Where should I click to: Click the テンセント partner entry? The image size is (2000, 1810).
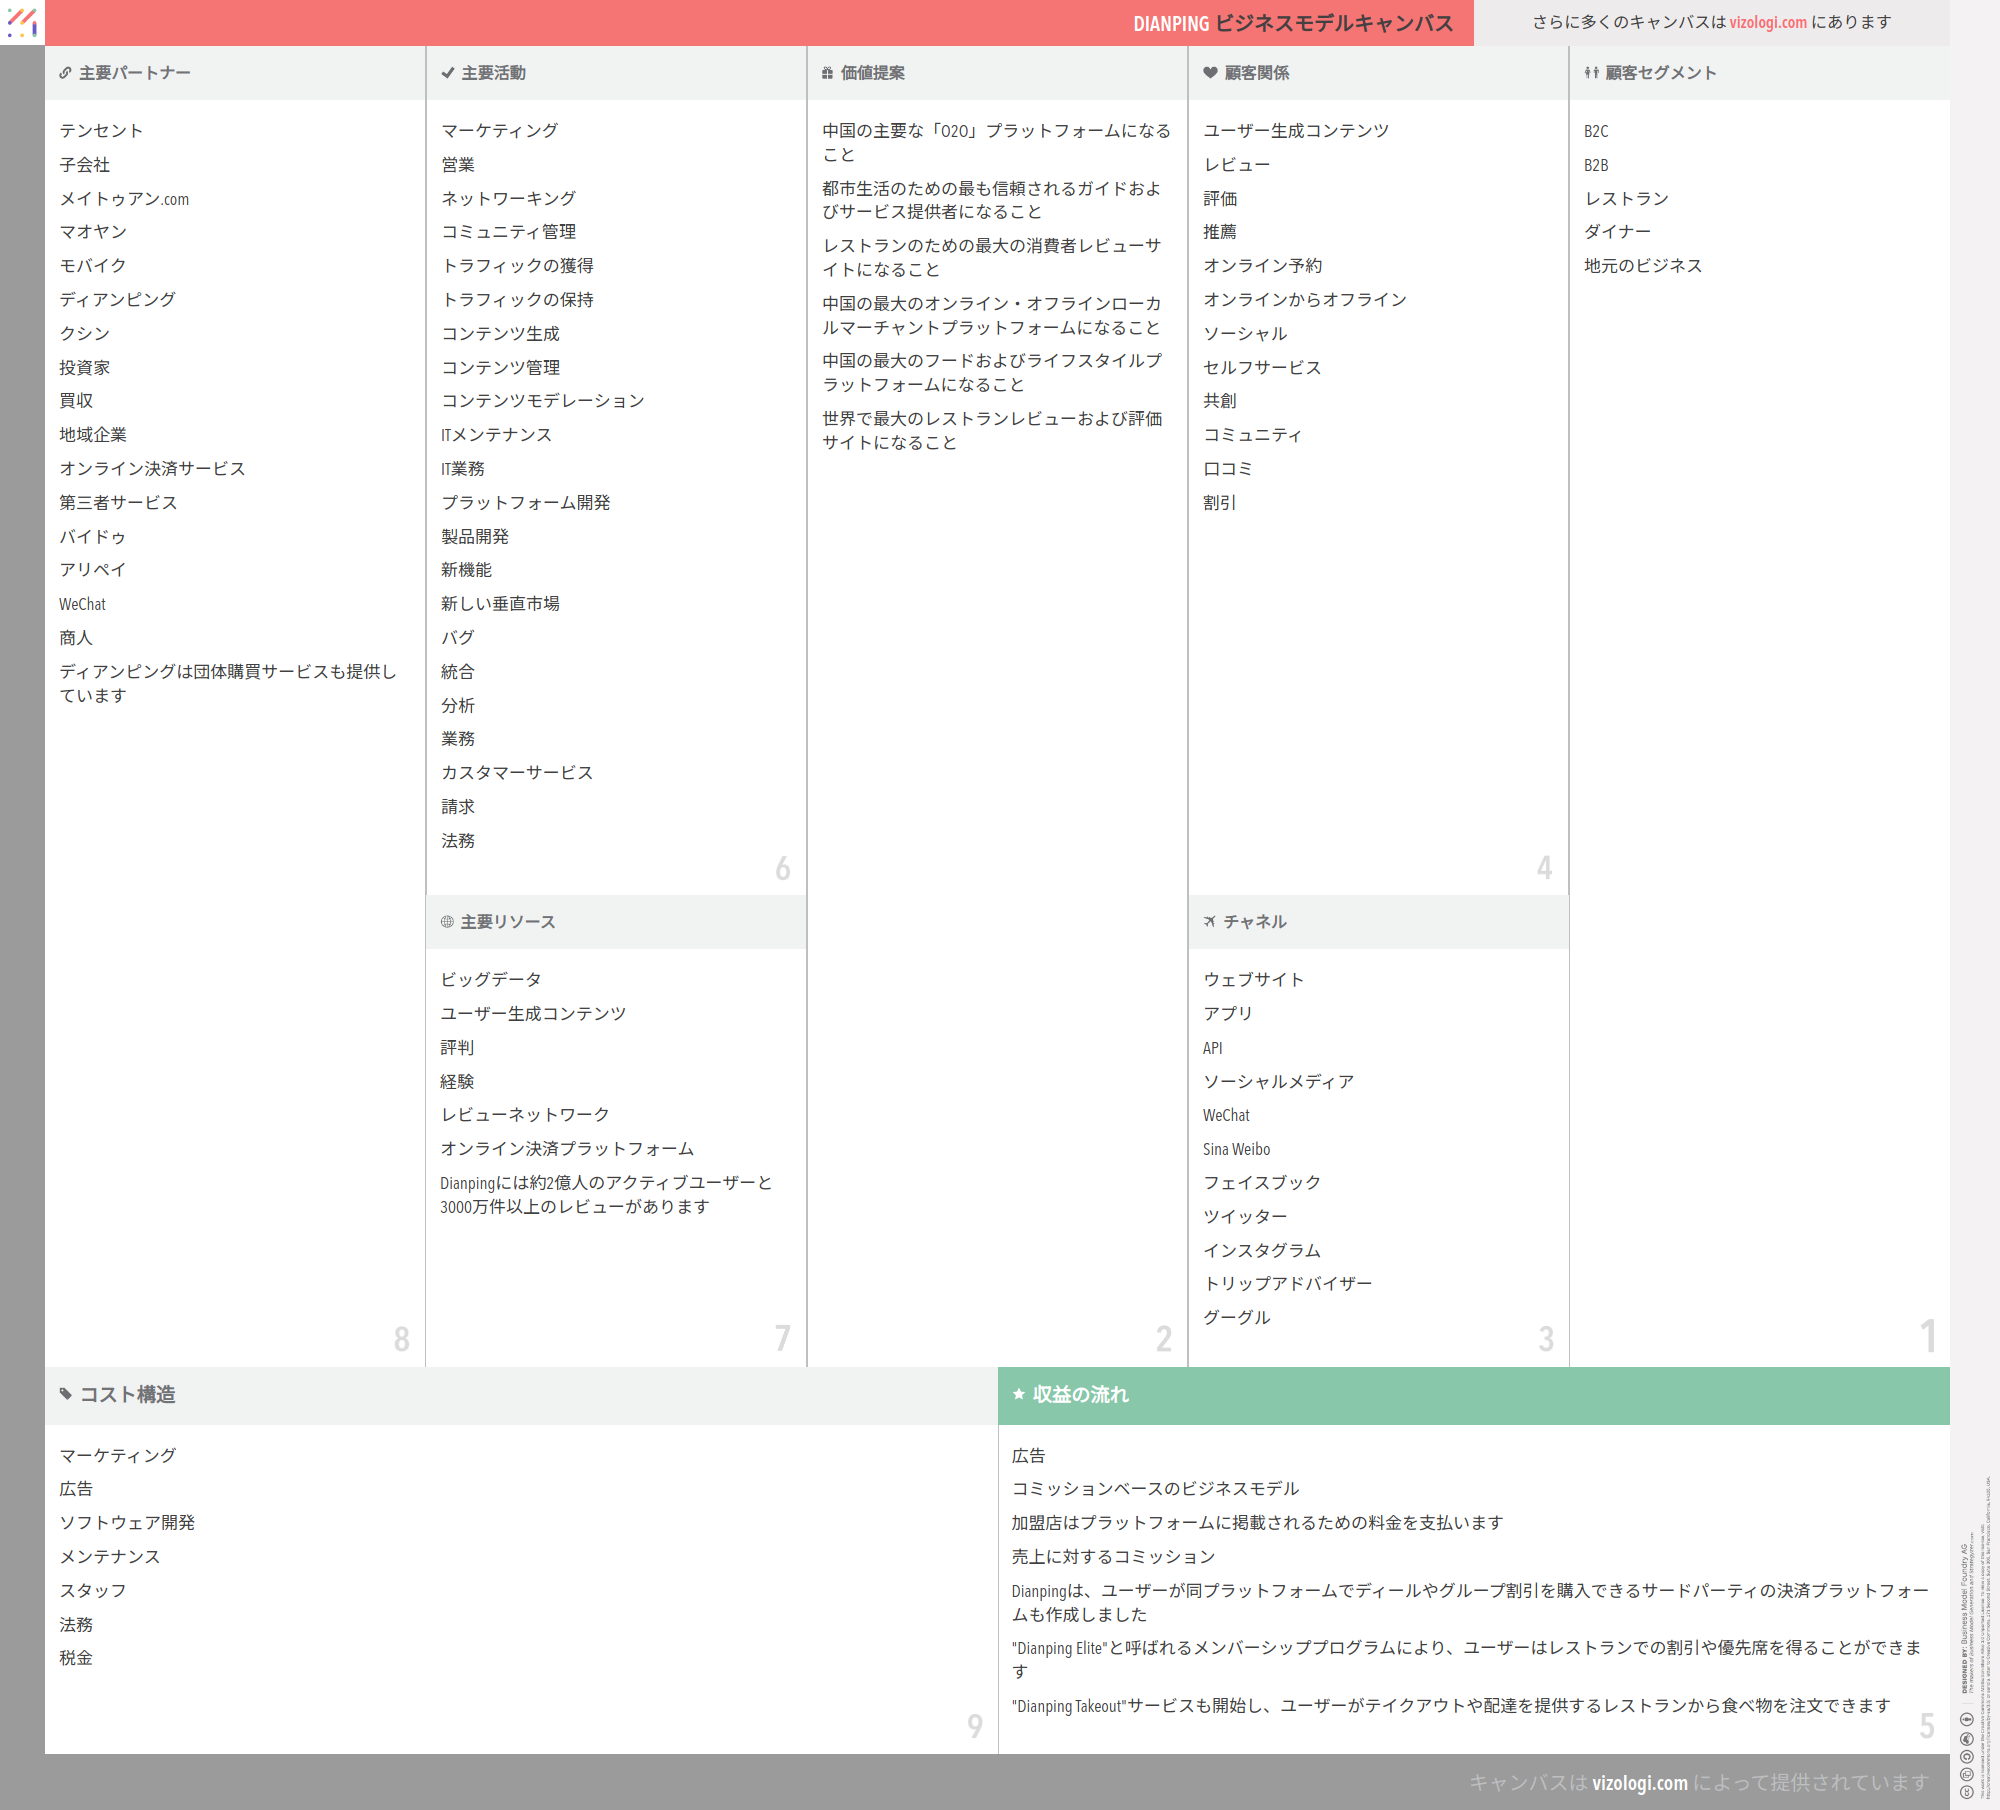101,131
